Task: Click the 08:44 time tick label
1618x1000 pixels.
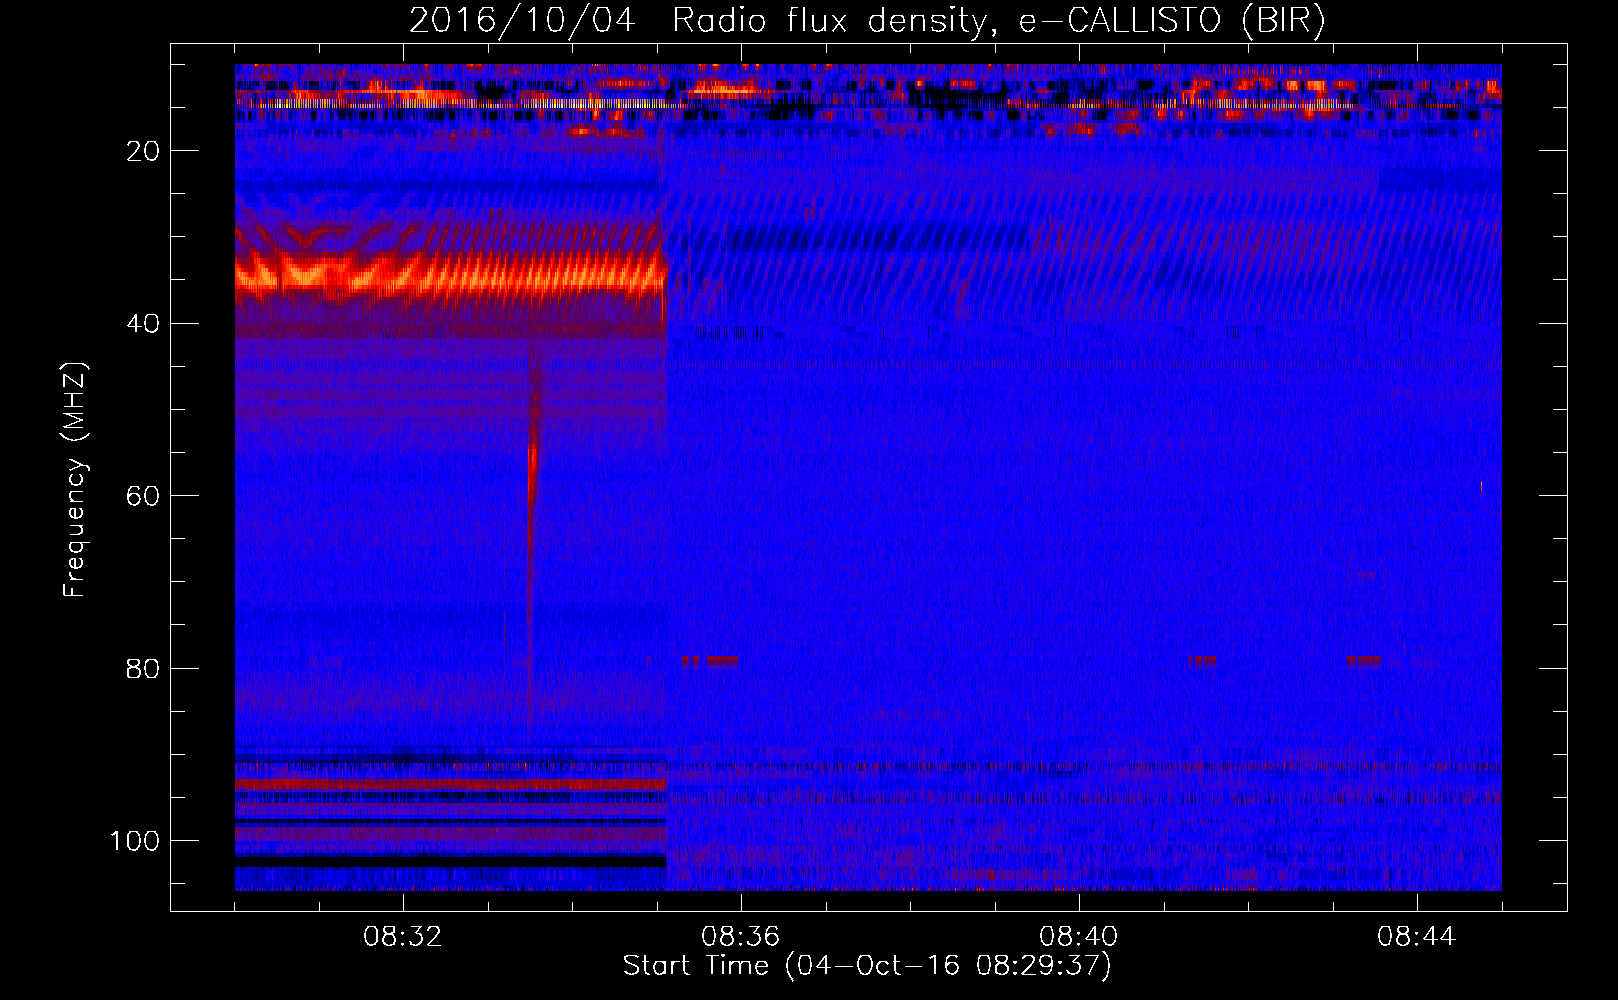Action: [1417, 937]
